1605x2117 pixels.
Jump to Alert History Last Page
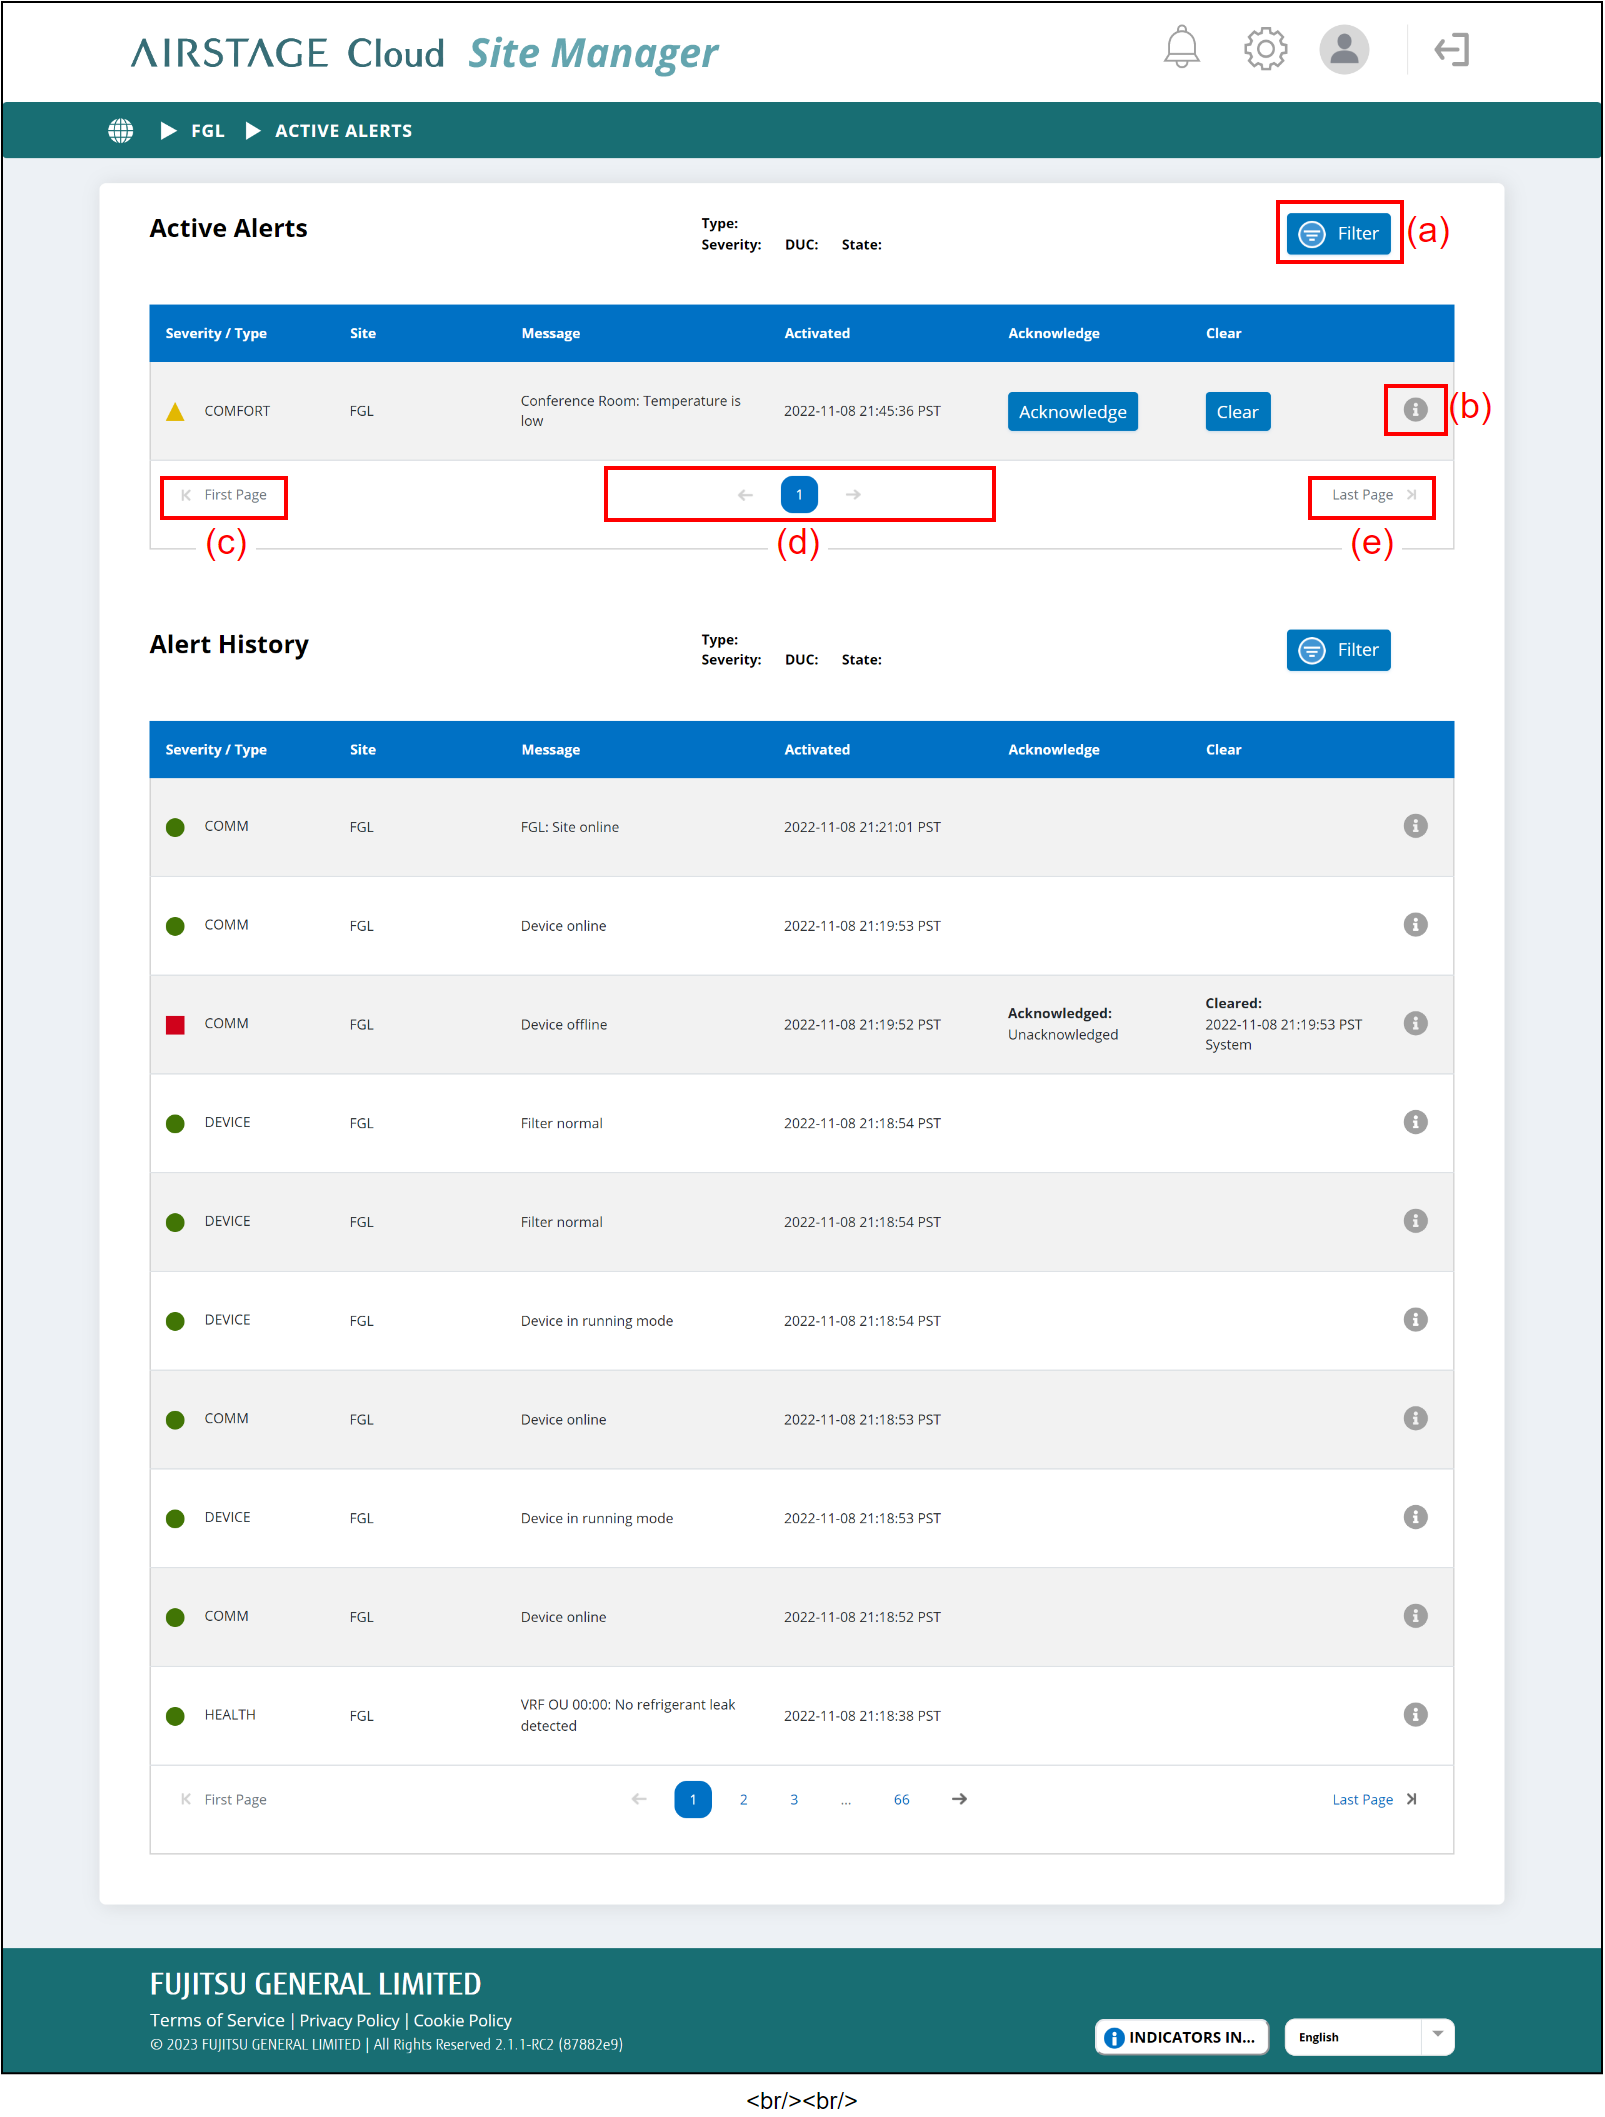point(1372,1800)
